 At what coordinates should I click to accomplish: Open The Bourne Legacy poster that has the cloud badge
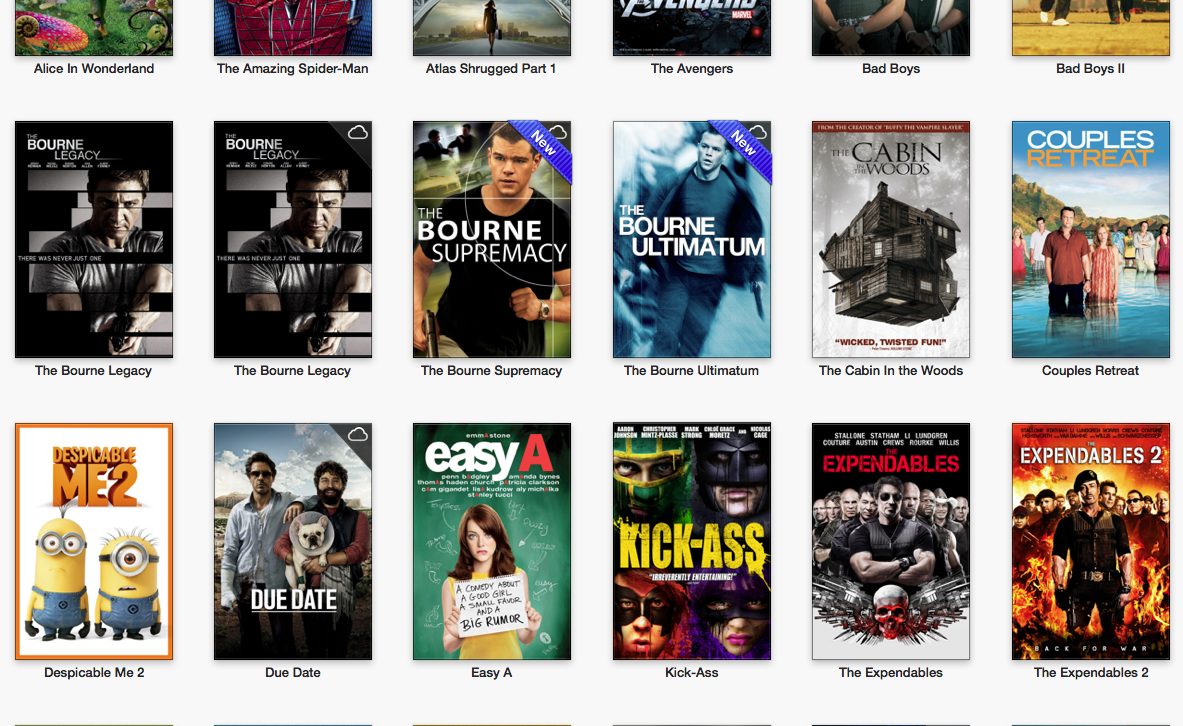tap(293, 239)
